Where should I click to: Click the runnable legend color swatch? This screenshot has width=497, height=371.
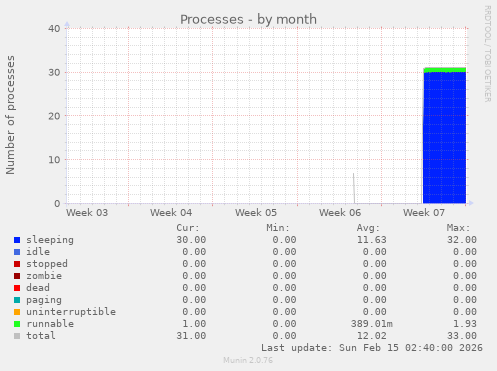(x=17, y=324)
